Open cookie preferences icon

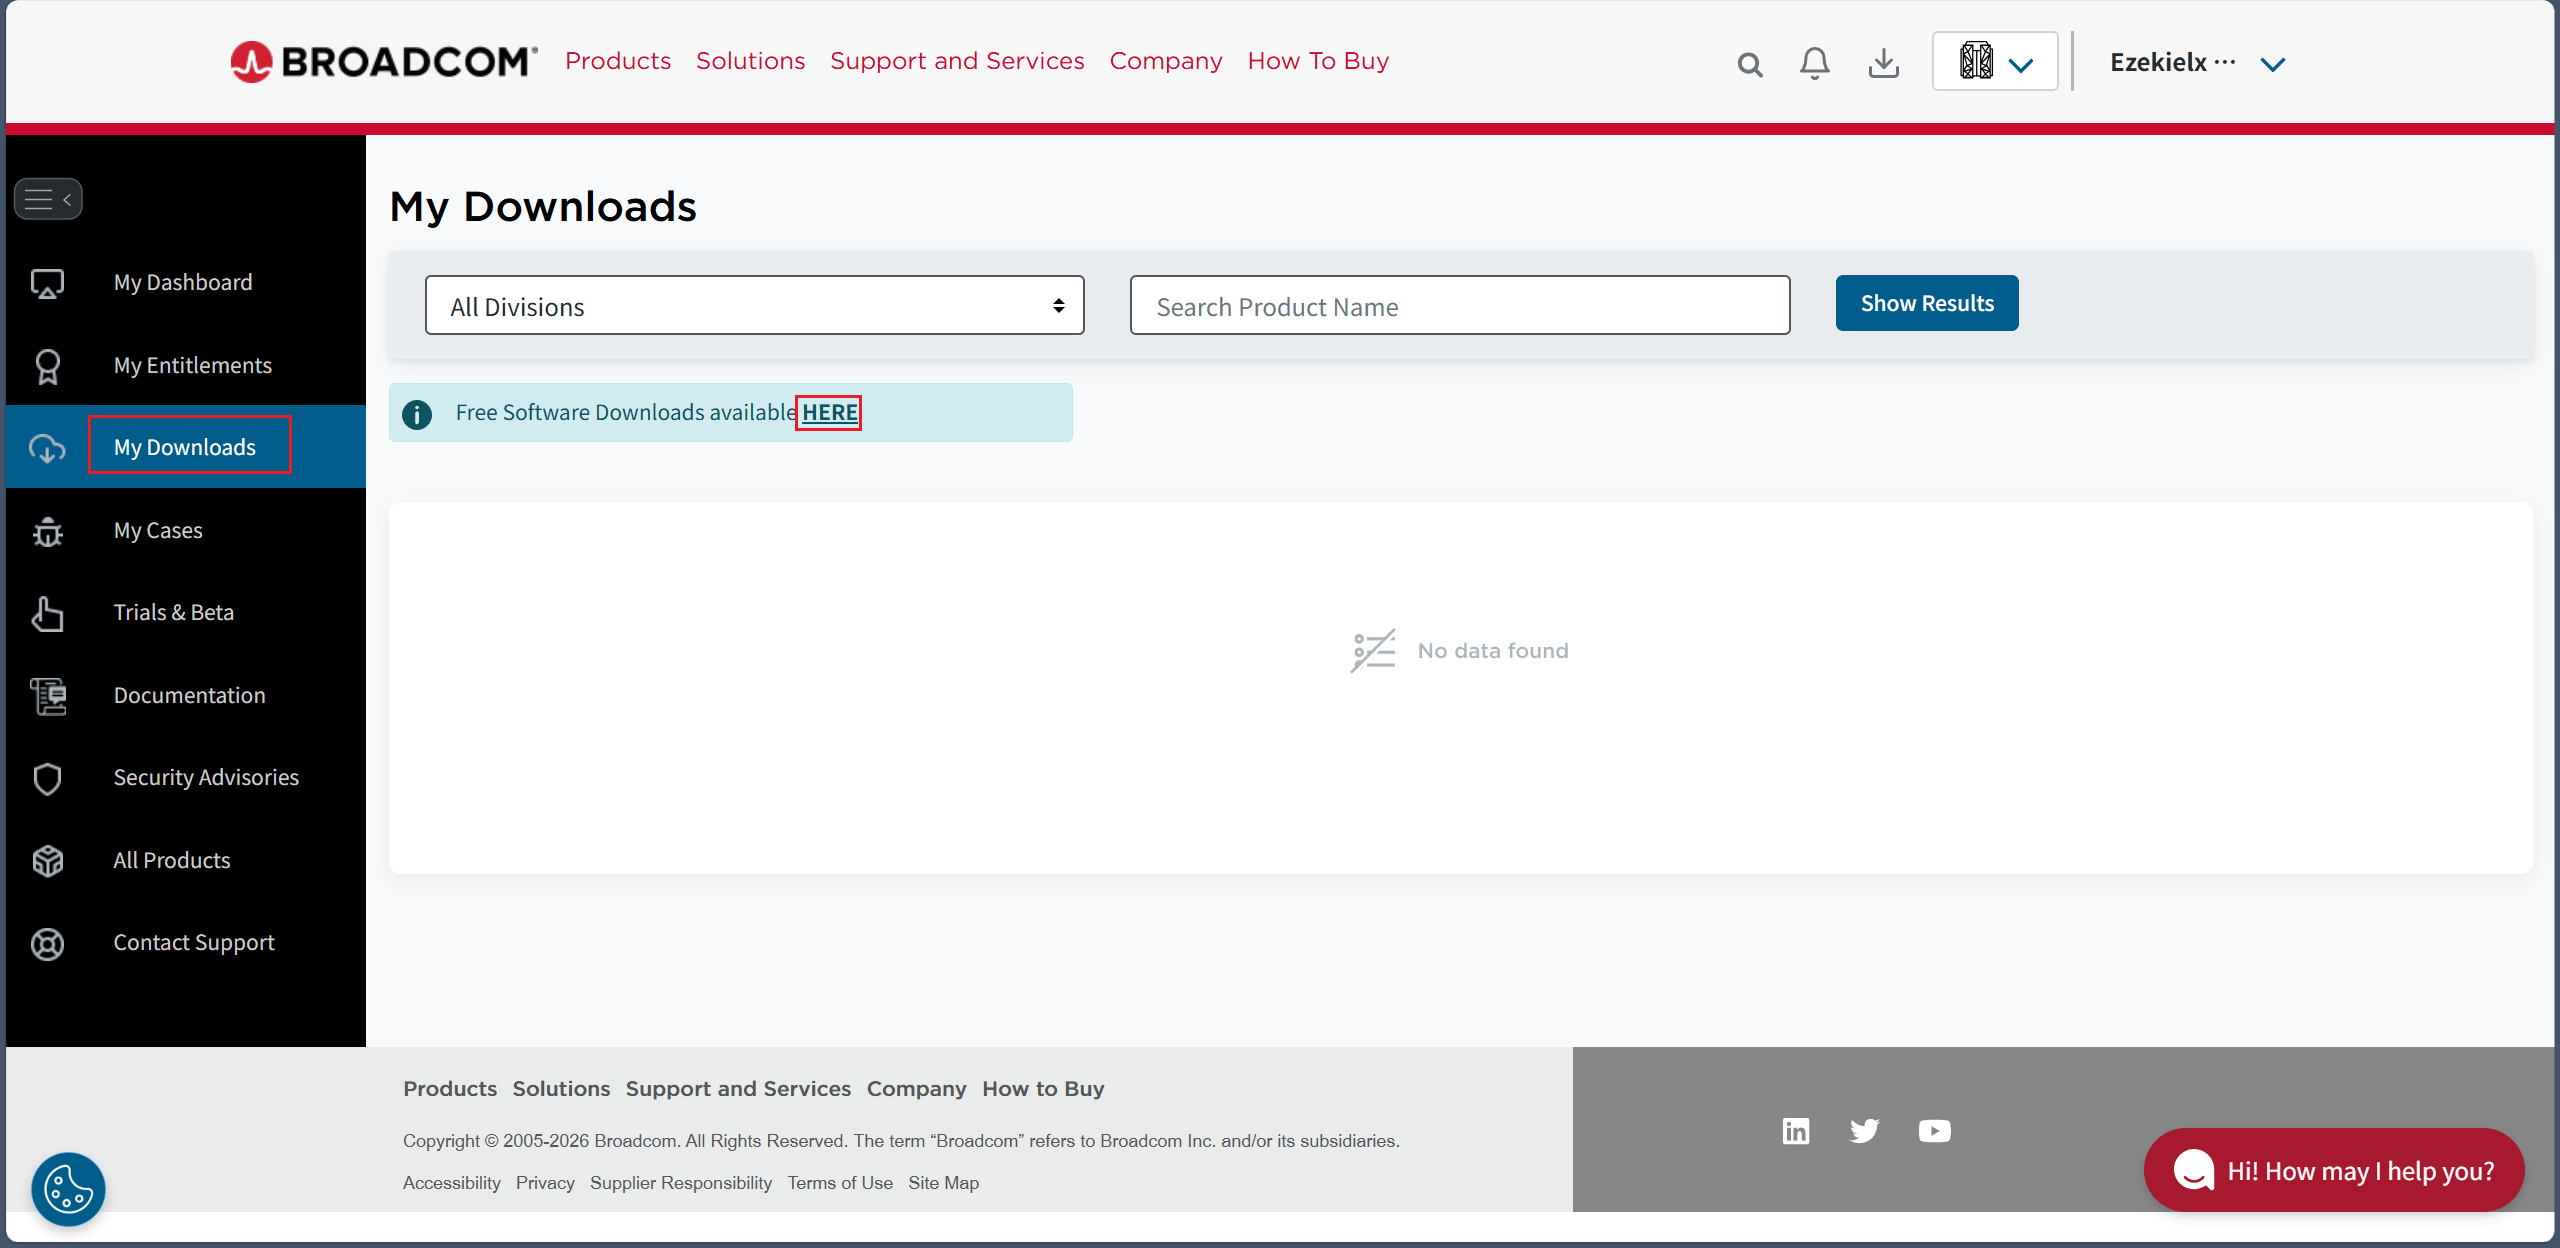pos(68,1189)
